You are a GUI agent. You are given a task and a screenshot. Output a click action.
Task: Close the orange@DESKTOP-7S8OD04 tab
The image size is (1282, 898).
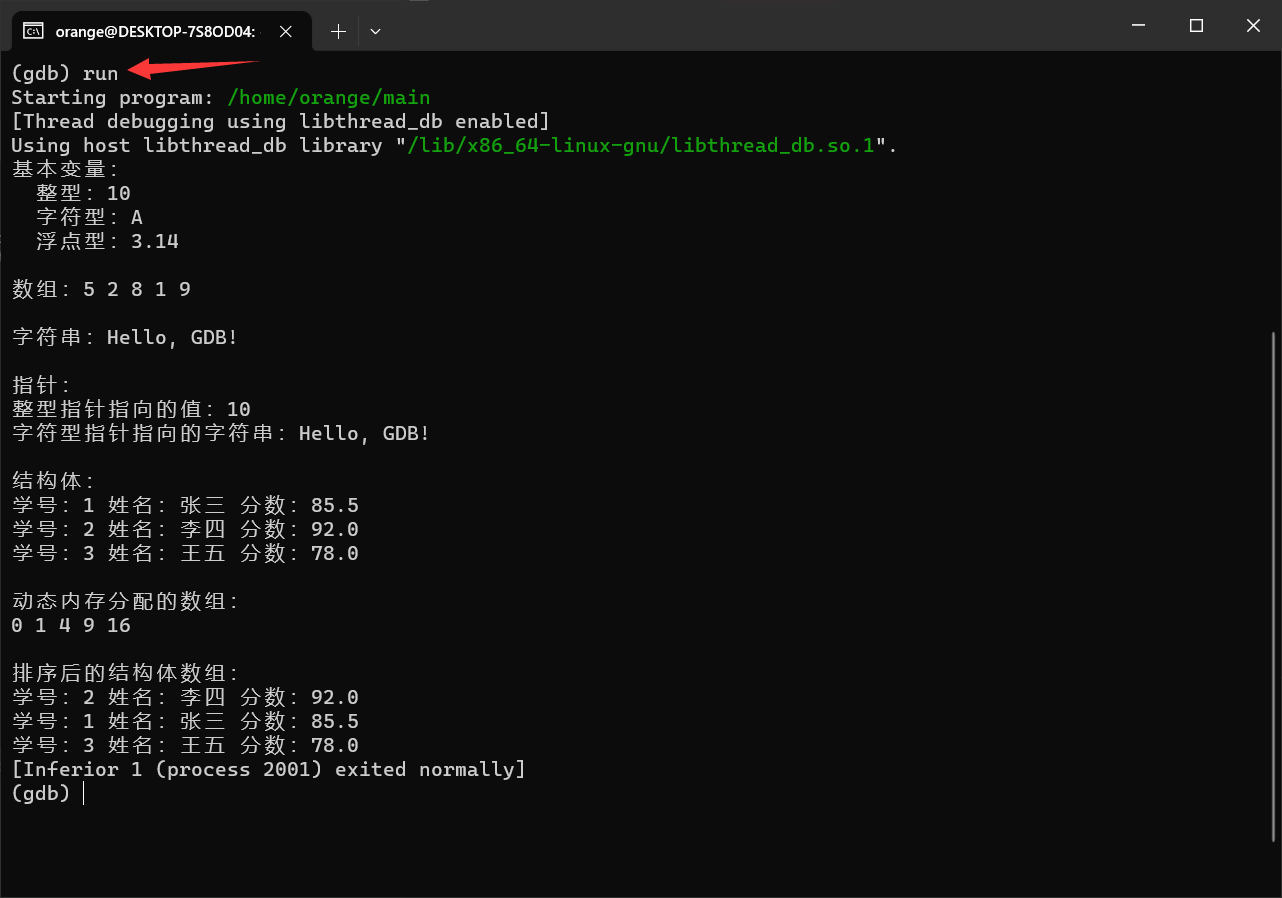[286, 31]
